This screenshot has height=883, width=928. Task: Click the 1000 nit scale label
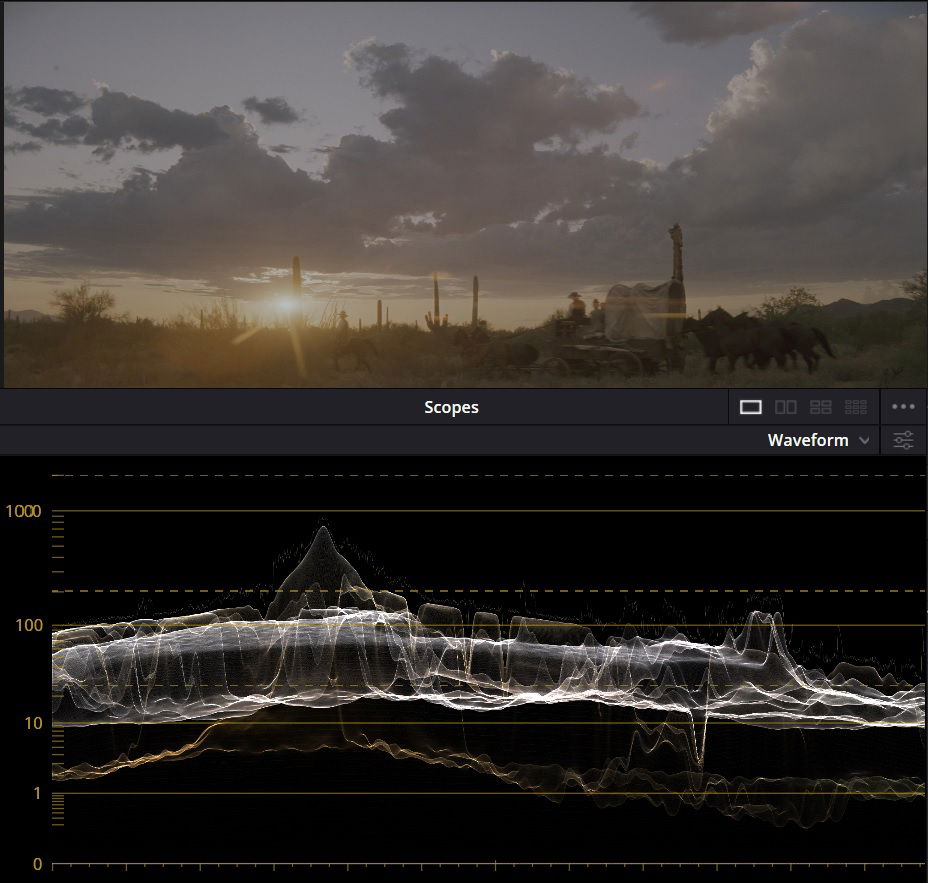pyautogui.click(x=22, y=511)
